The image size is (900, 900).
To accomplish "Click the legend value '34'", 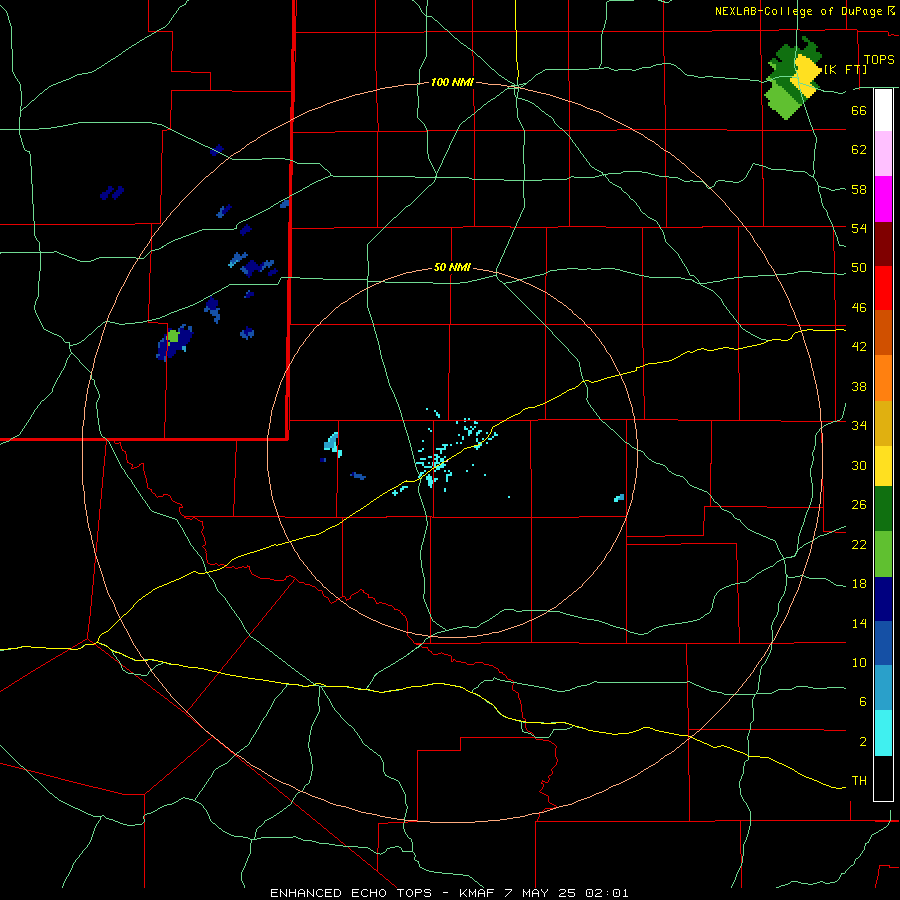I will click(859, 426).
